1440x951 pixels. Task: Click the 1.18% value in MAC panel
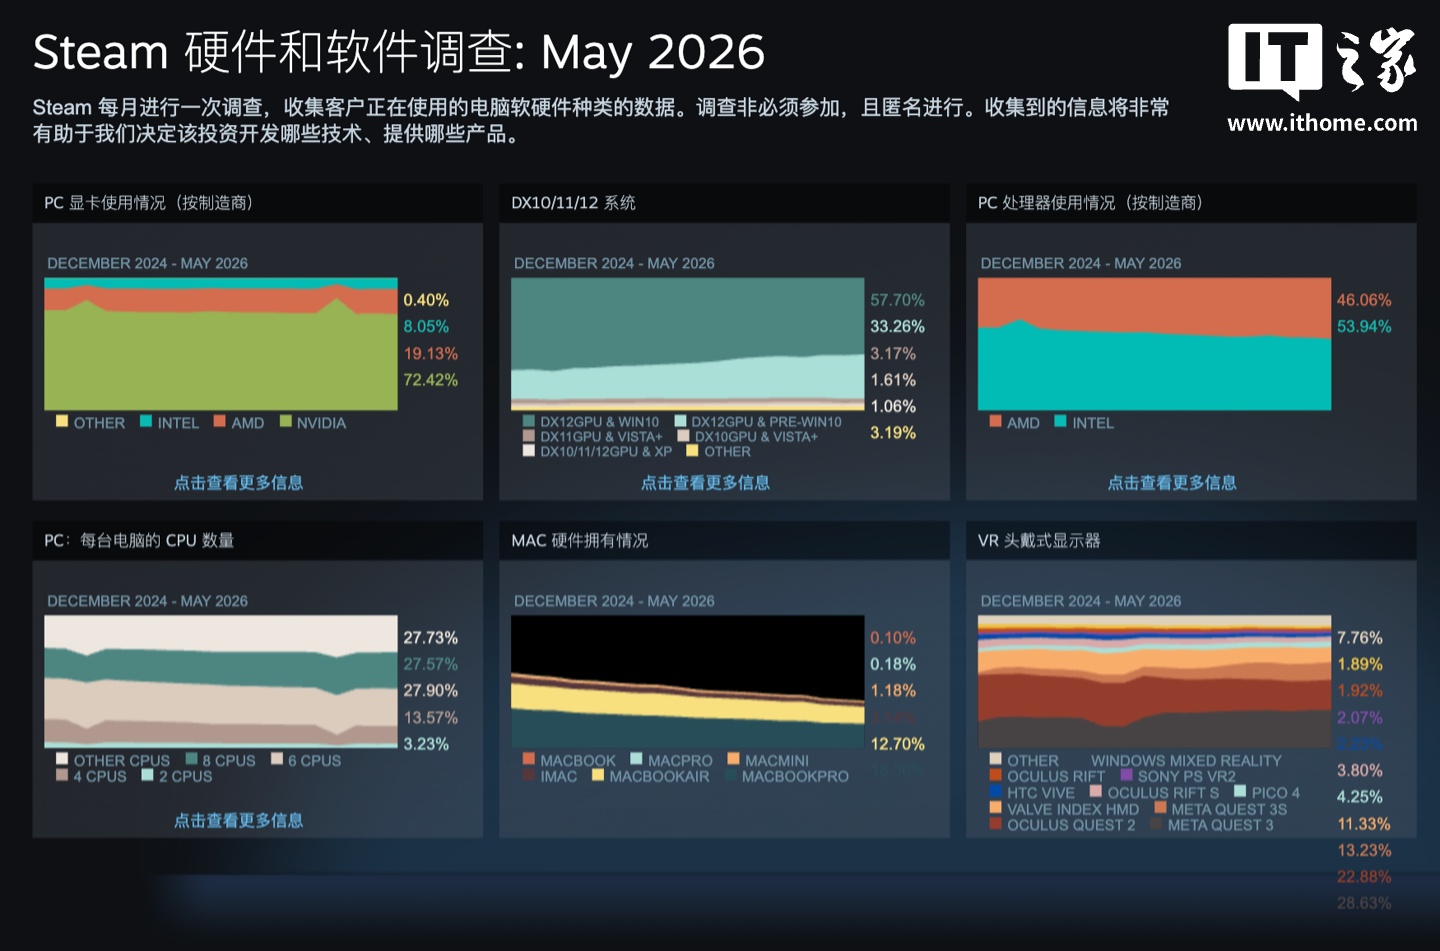893,691
